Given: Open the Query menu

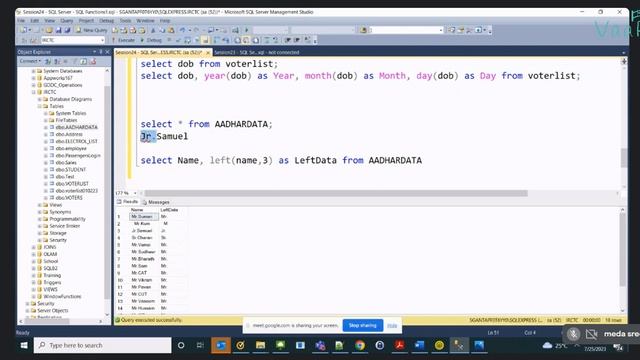Looking at the screenshot, I should tap(67, 20).
